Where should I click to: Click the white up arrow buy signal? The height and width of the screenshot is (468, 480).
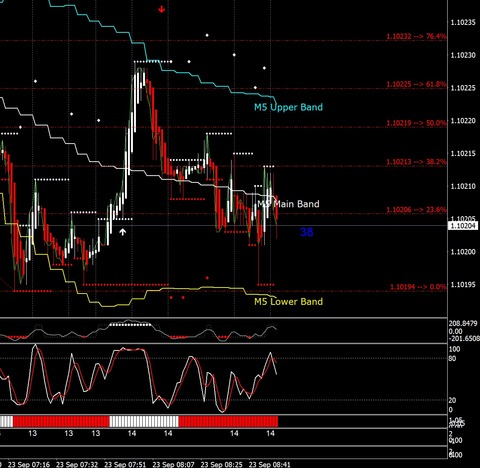coord(123,232)
